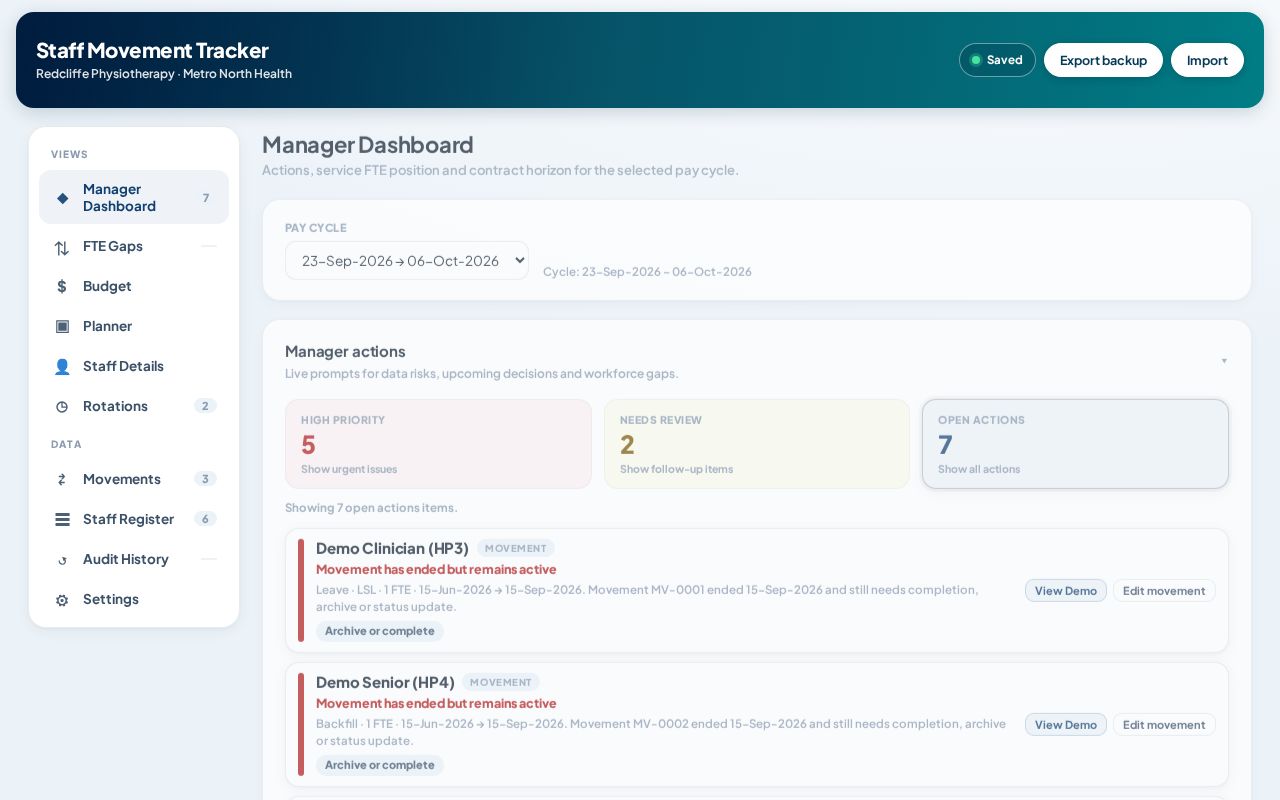Click the Movements count badge 3
The width and height of the screenshot is (1280, 800).
[205, 479]
